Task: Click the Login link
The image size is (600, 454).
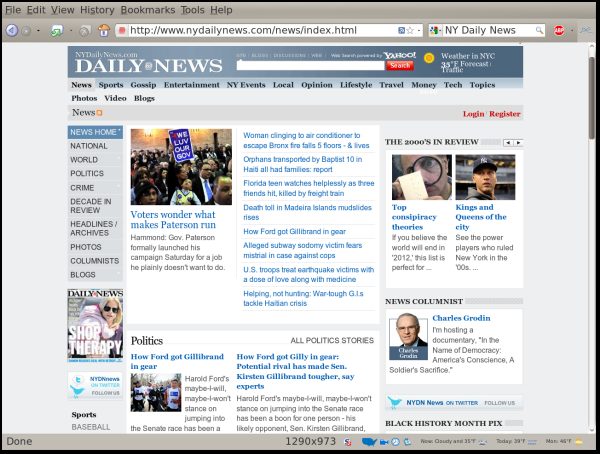Action: [473, 114]
